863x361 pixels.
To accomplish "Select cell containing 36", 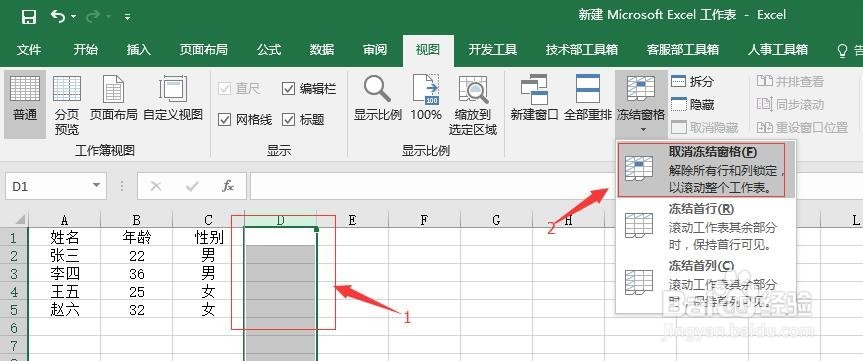I will click(136, 274).
